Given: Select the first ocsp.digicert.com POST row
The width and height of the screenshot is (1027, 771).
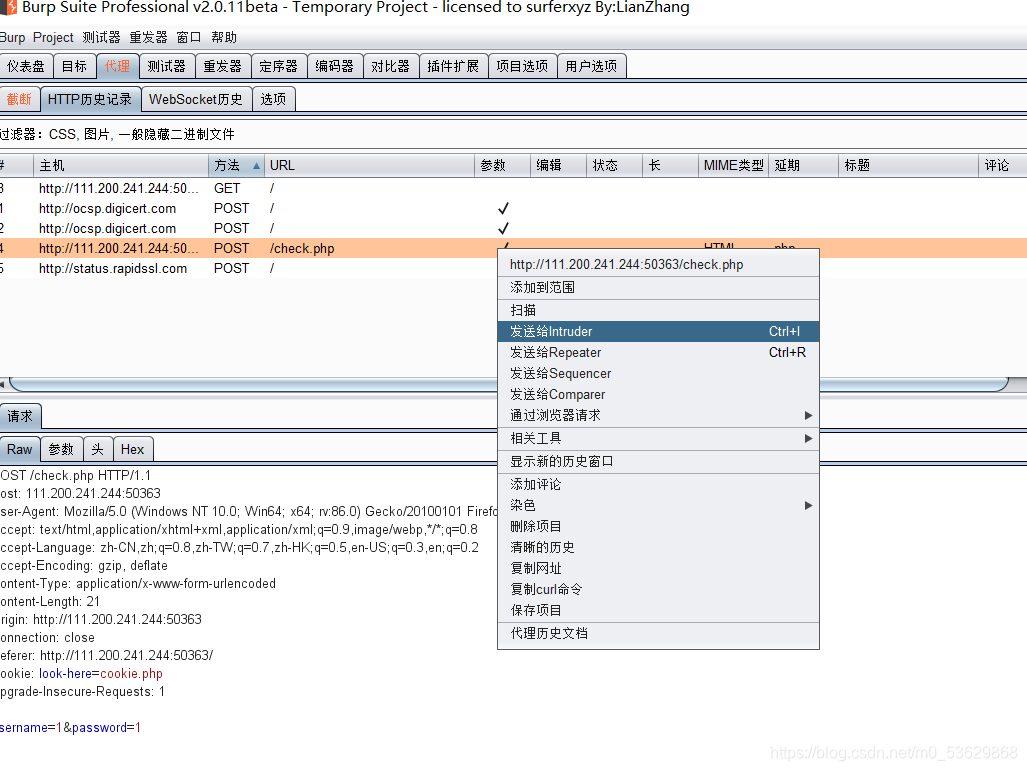Looking at the screenshot, I should [x=514, y=208].
